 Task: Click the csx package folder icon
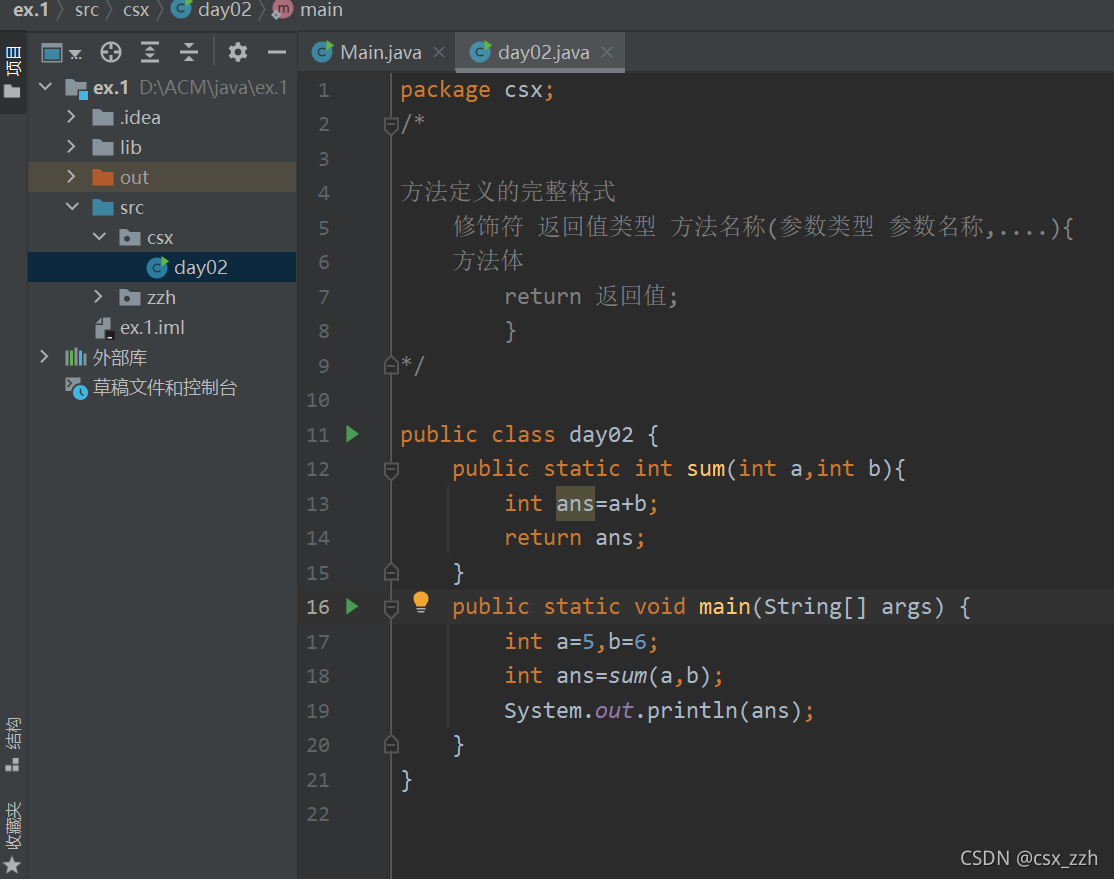(130, 237)
